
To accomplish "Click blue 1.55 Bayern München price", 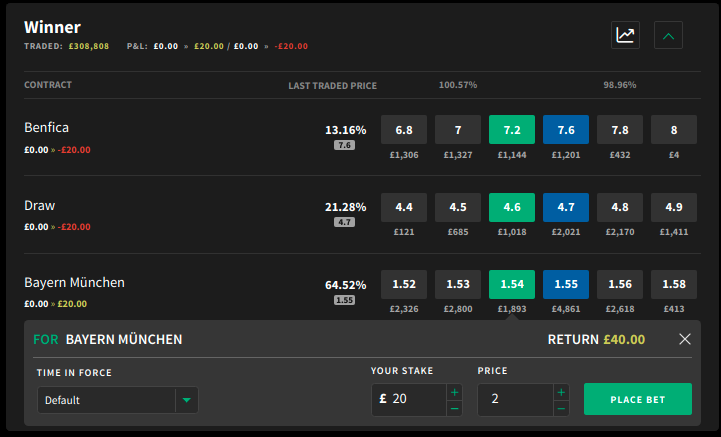I will pyautogui.click(x=566, y=284).
